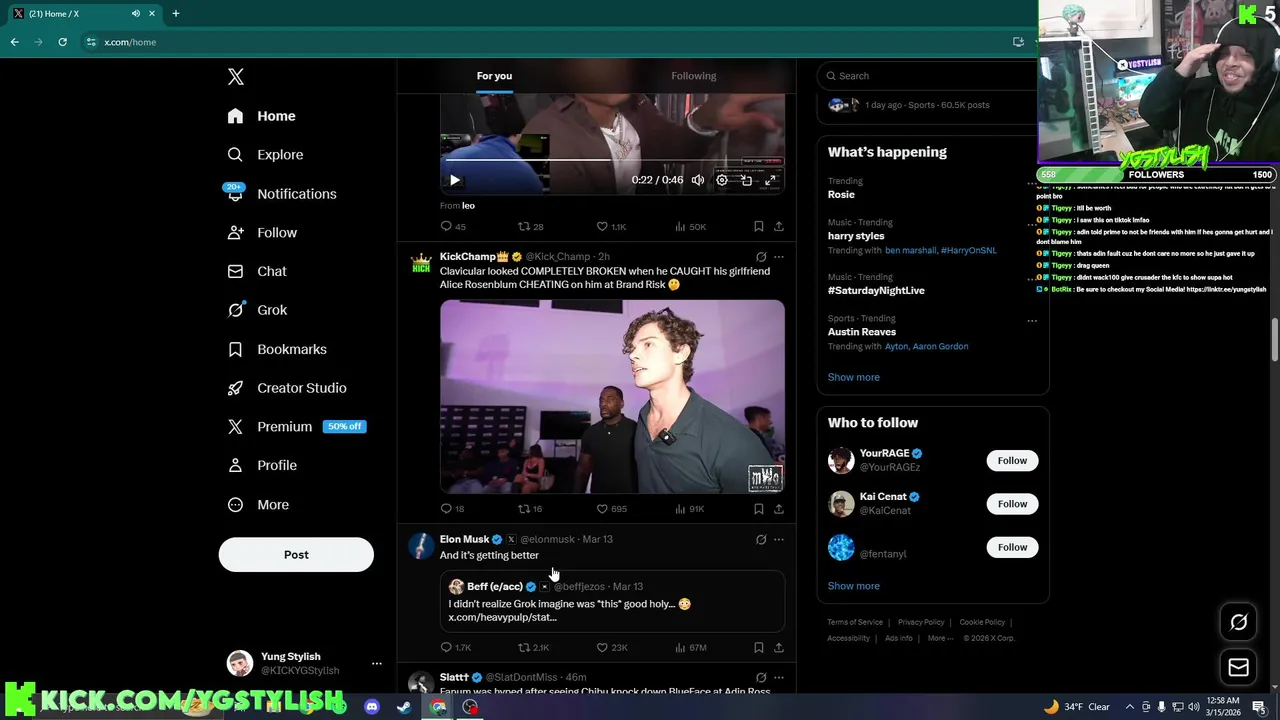Enter video fullscreen mode
The width and height of the screenshot is (1280, 720).
[x=770, y=180]
